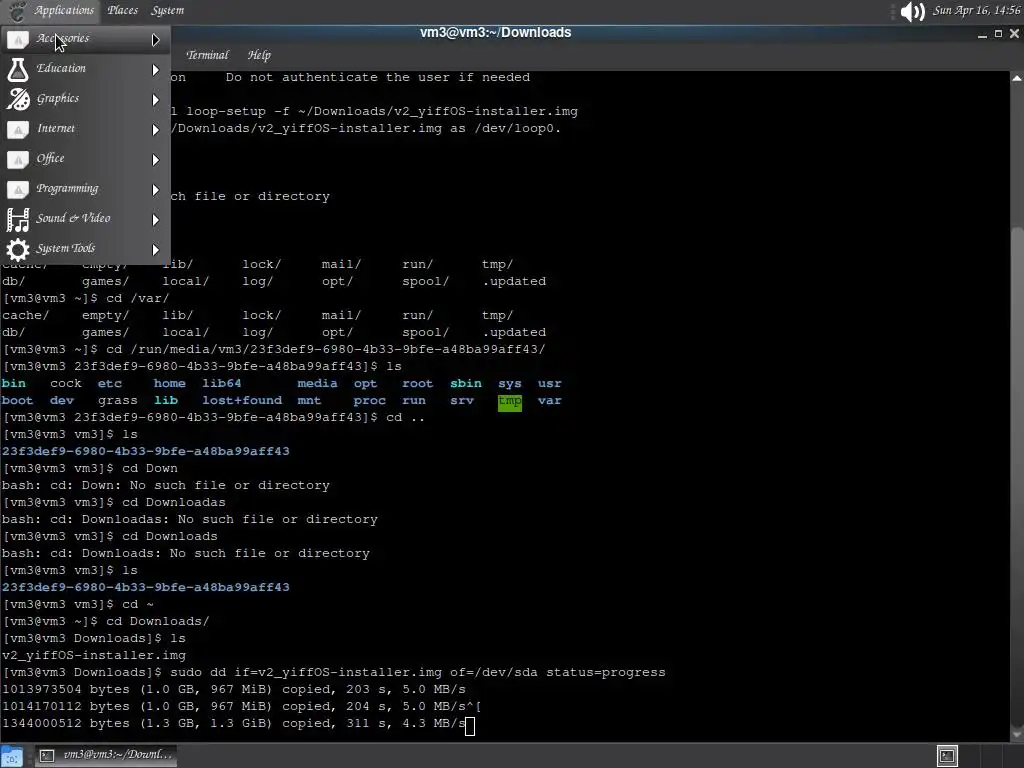Click the sbin directory listing
The height and width of the screenshot is (768, 1024).
(x=466, y=383)
